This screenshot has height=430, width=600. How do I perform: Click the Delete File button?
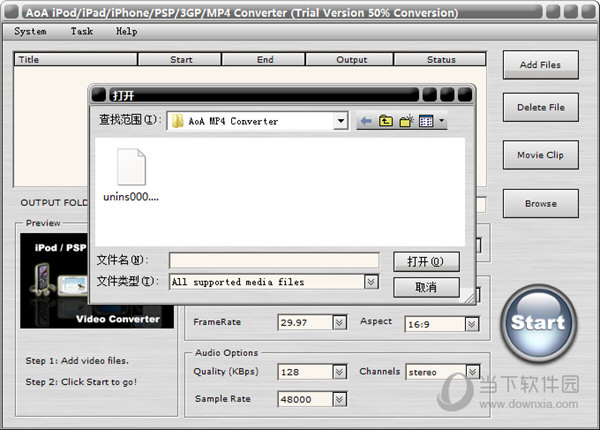click(540, 107)
